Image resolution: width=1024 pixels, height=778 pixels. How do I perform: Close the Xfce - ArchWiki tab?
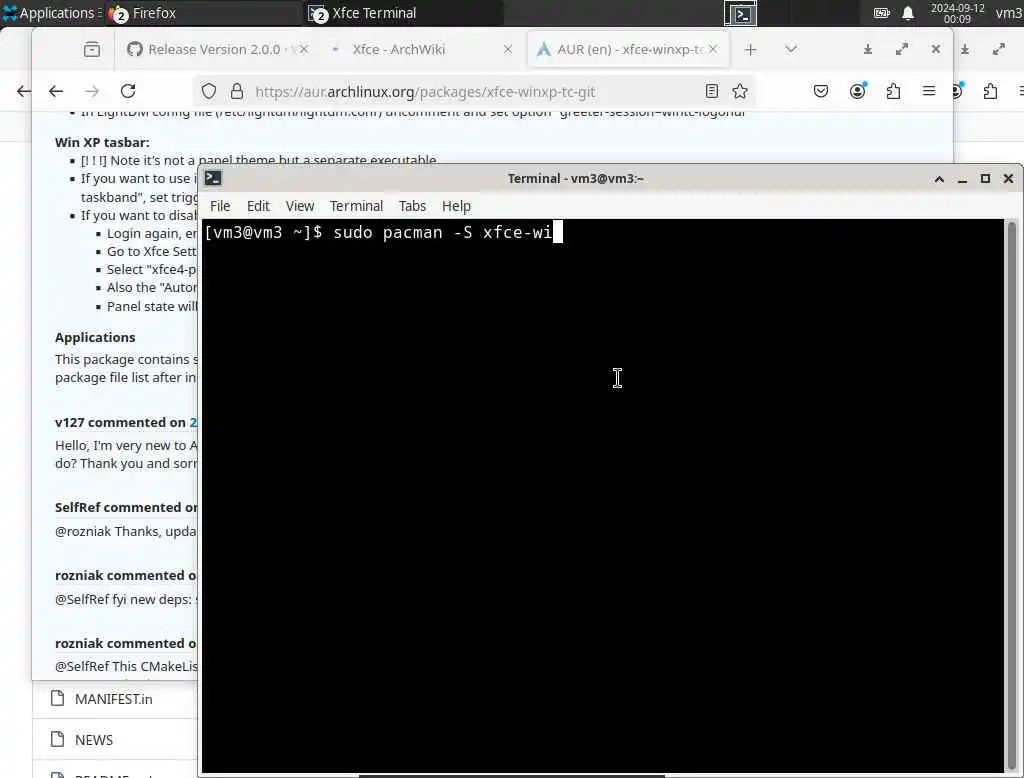click(507, 50)
